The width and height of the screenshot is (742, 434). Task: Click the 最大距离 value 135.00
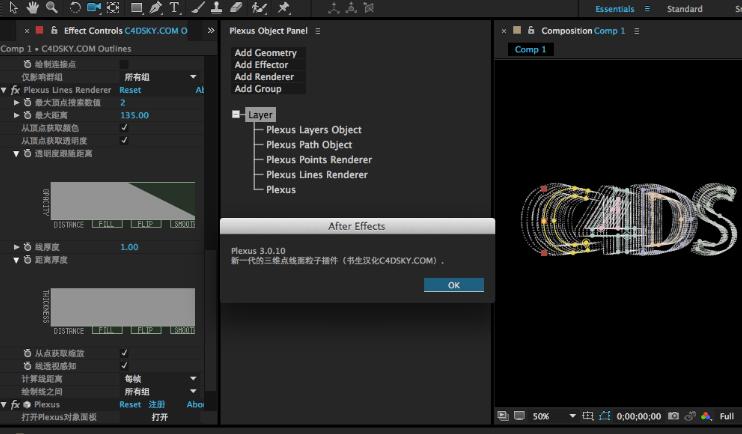pyautogui.click(x=134, y=115)
